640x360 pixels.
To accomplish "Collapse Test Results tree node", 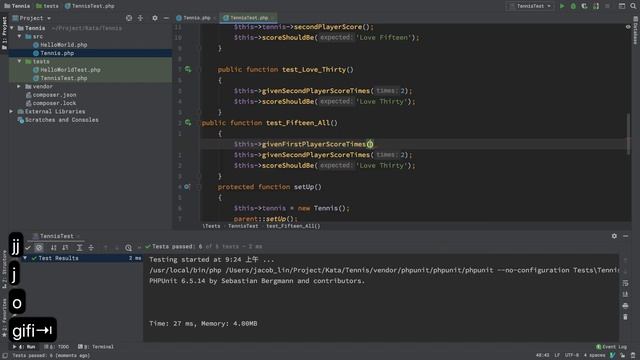I will [x=25, y=258].
